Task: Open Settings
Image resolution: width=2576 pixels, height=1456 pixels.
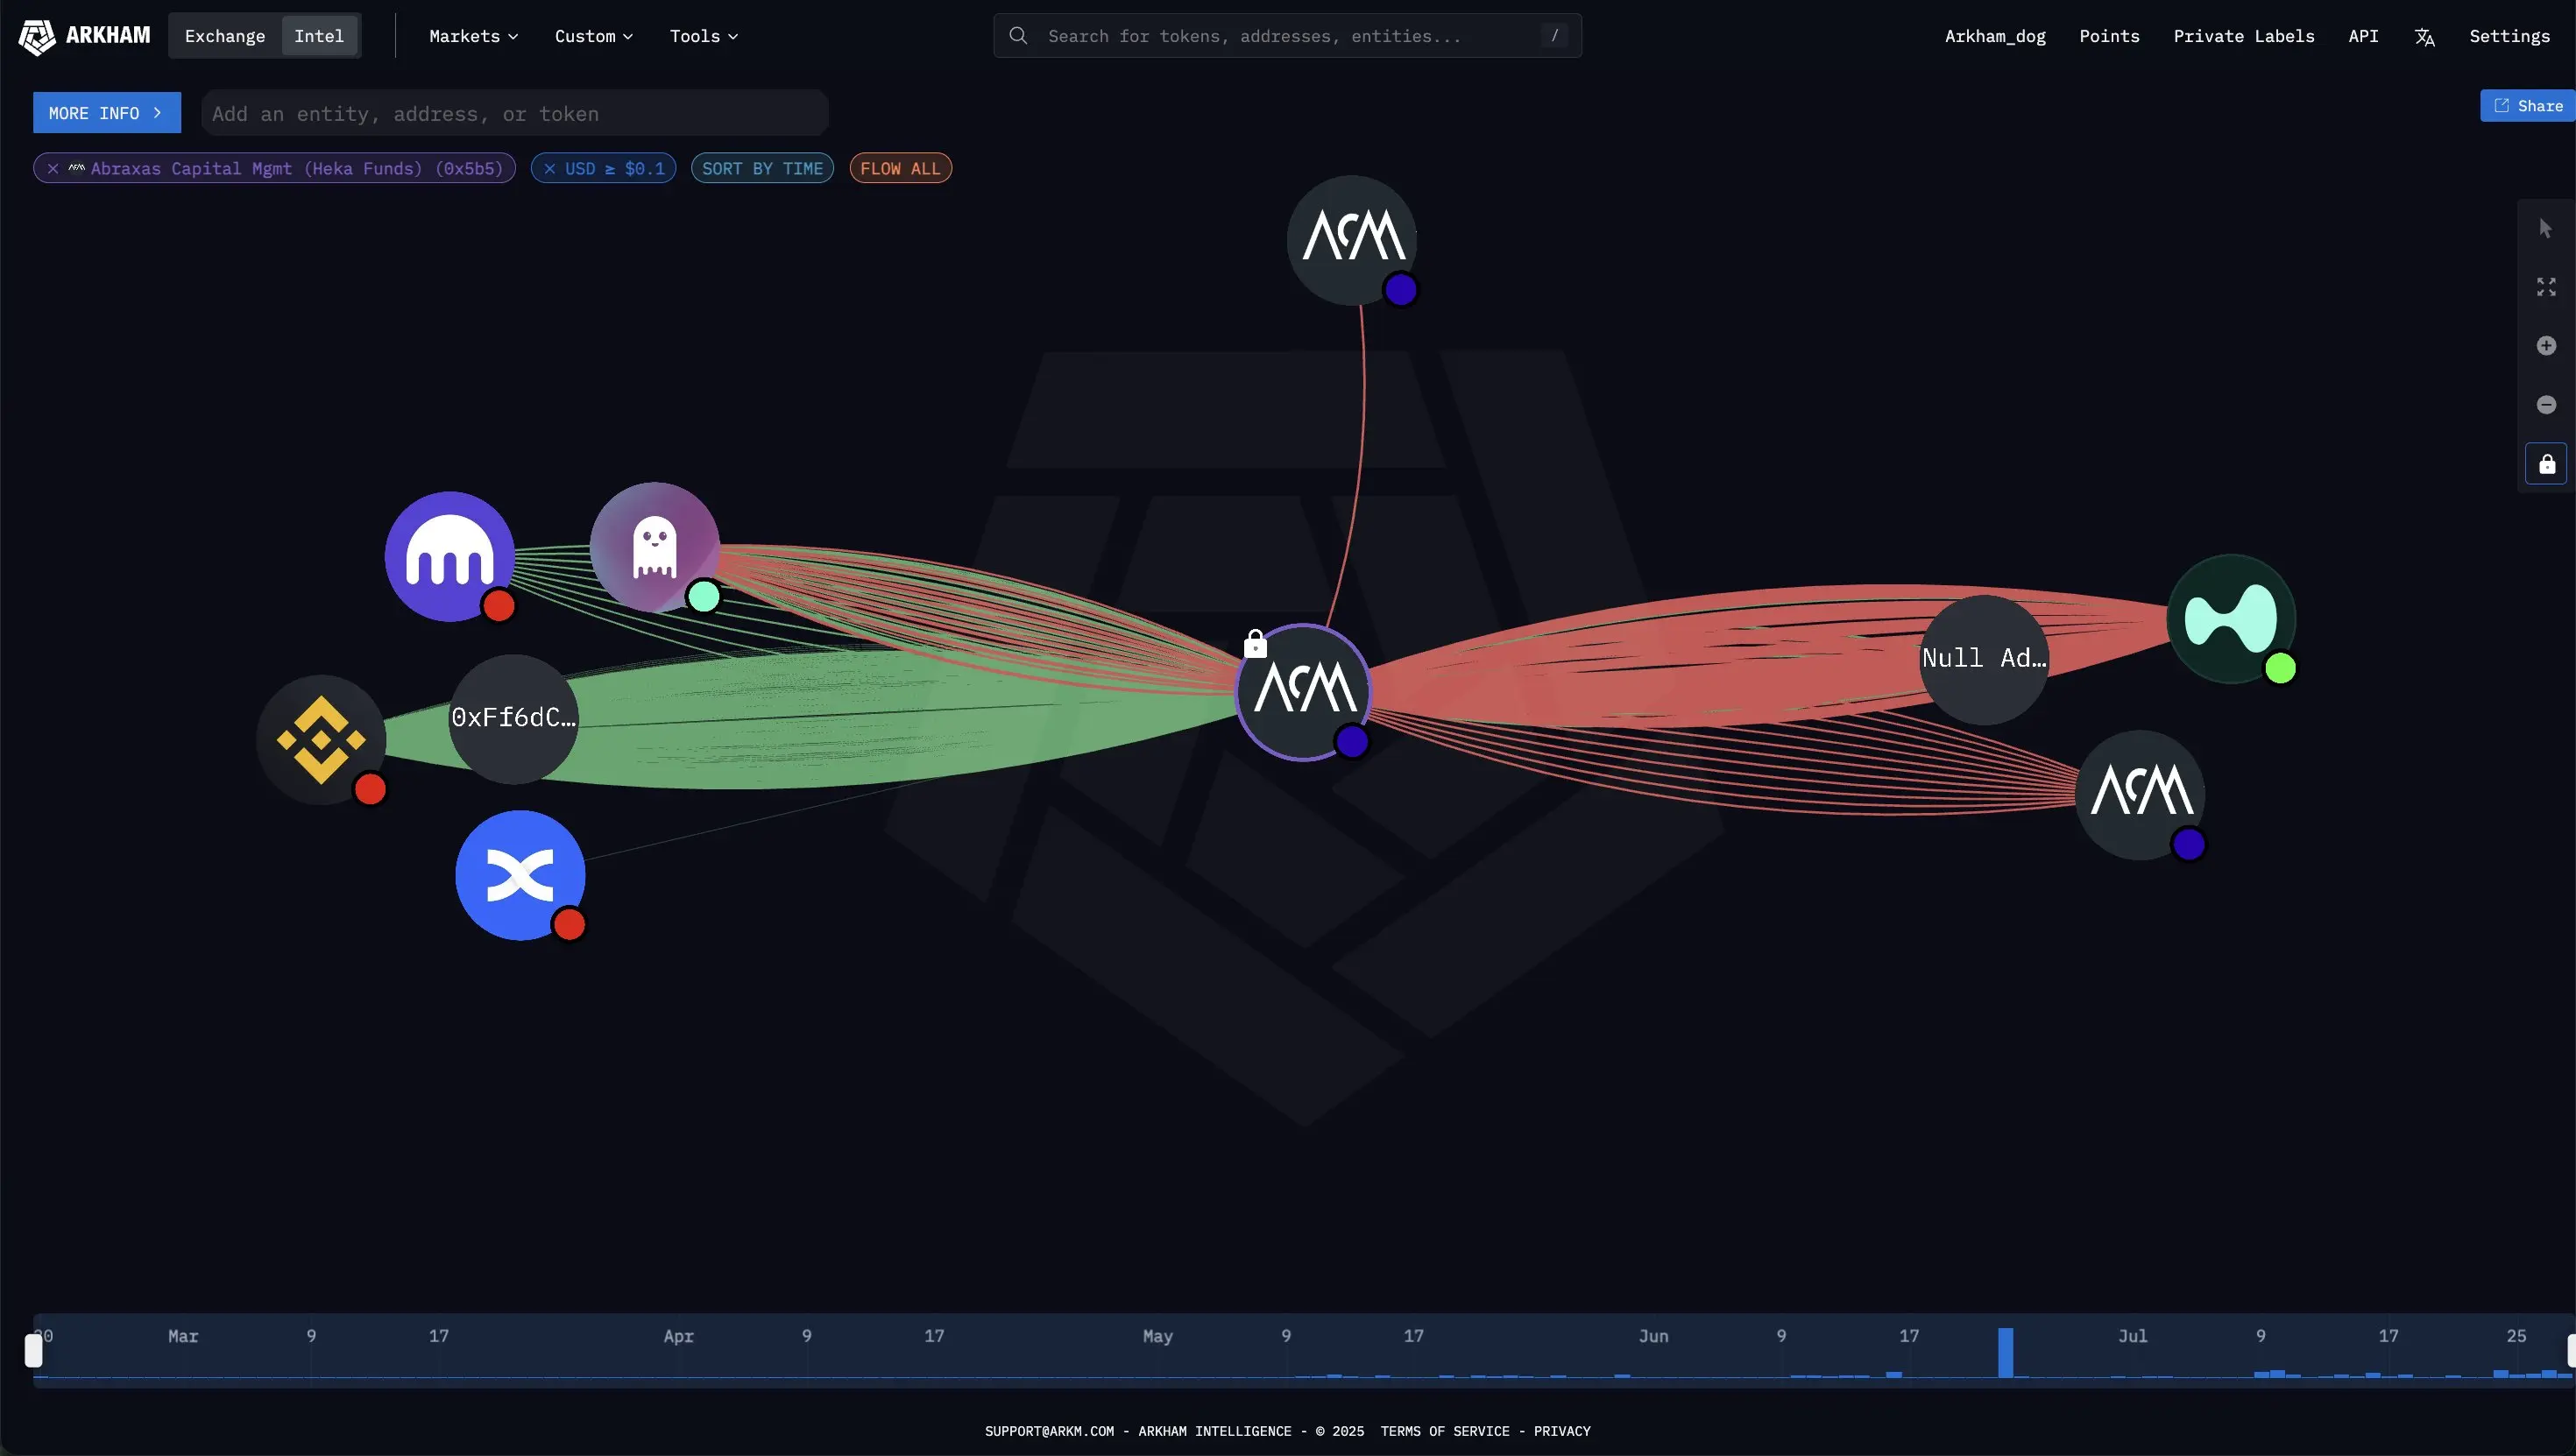Action: point(2509,36)
